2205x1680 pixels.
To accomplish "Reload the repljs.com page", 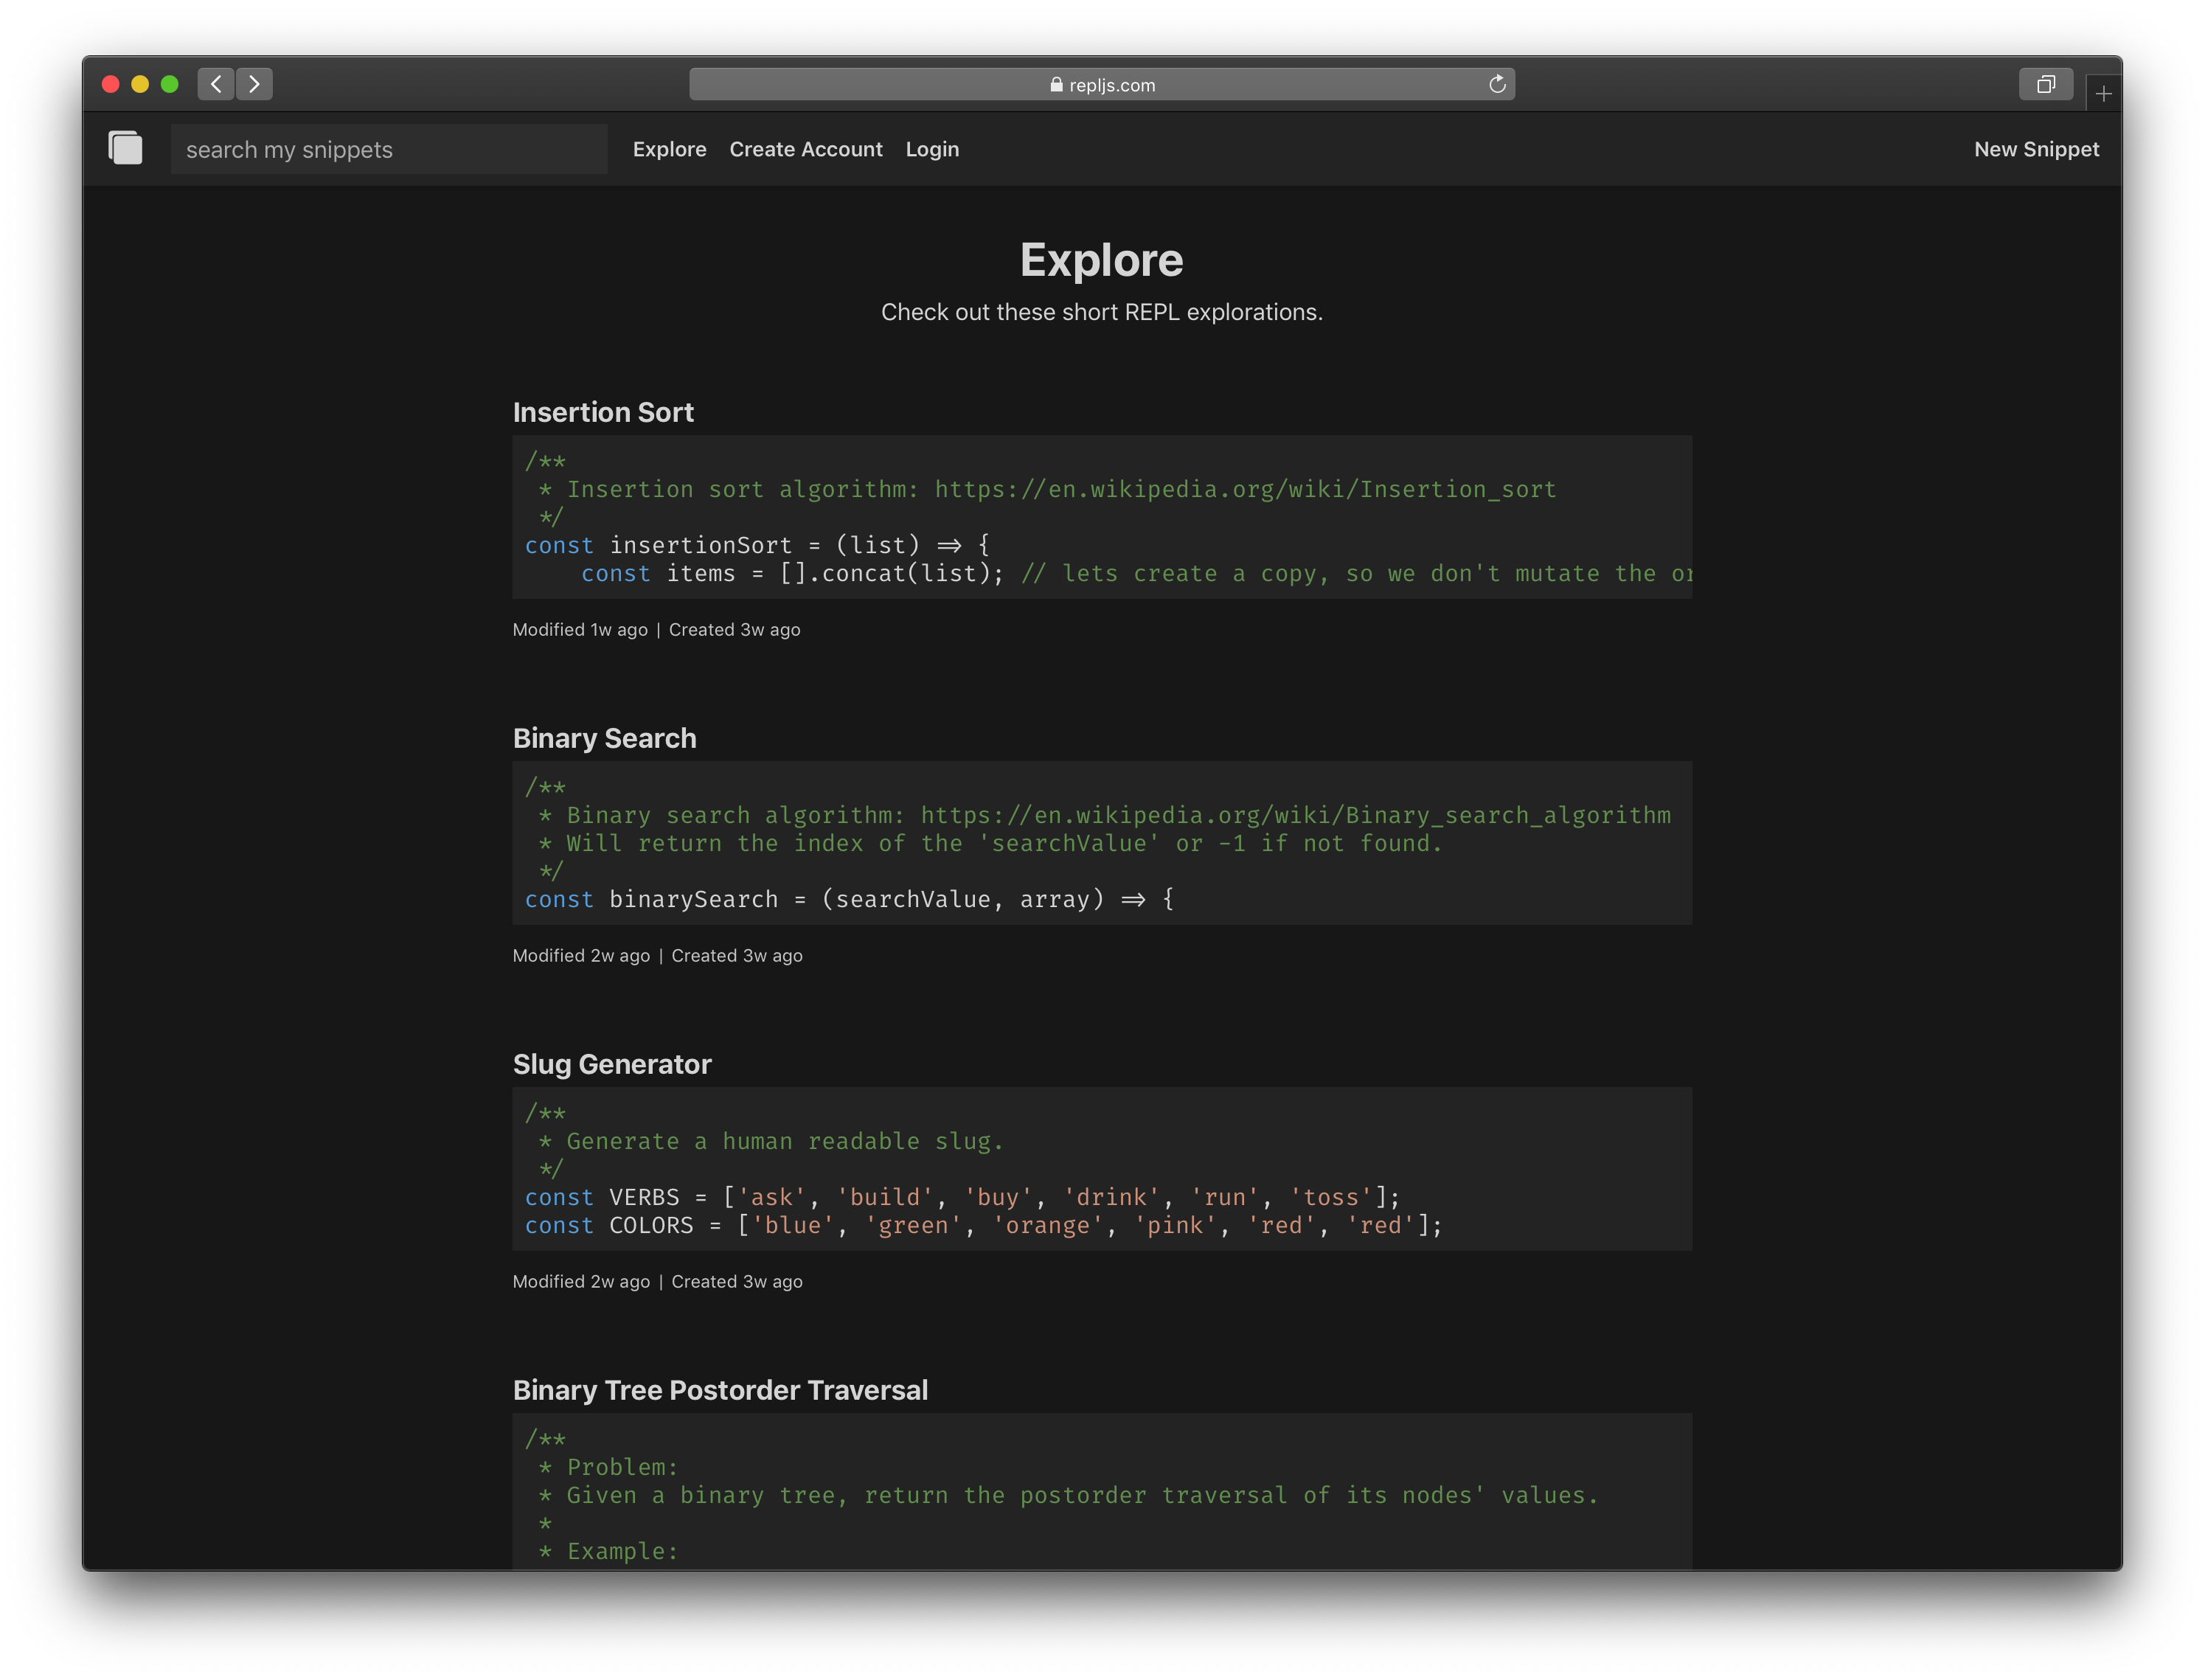I will [1496, 84].
